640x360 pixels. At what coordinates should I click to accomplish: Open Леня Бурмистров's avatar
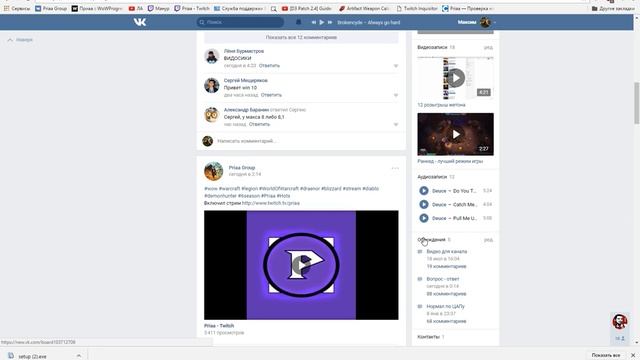(x=211, y=56)
